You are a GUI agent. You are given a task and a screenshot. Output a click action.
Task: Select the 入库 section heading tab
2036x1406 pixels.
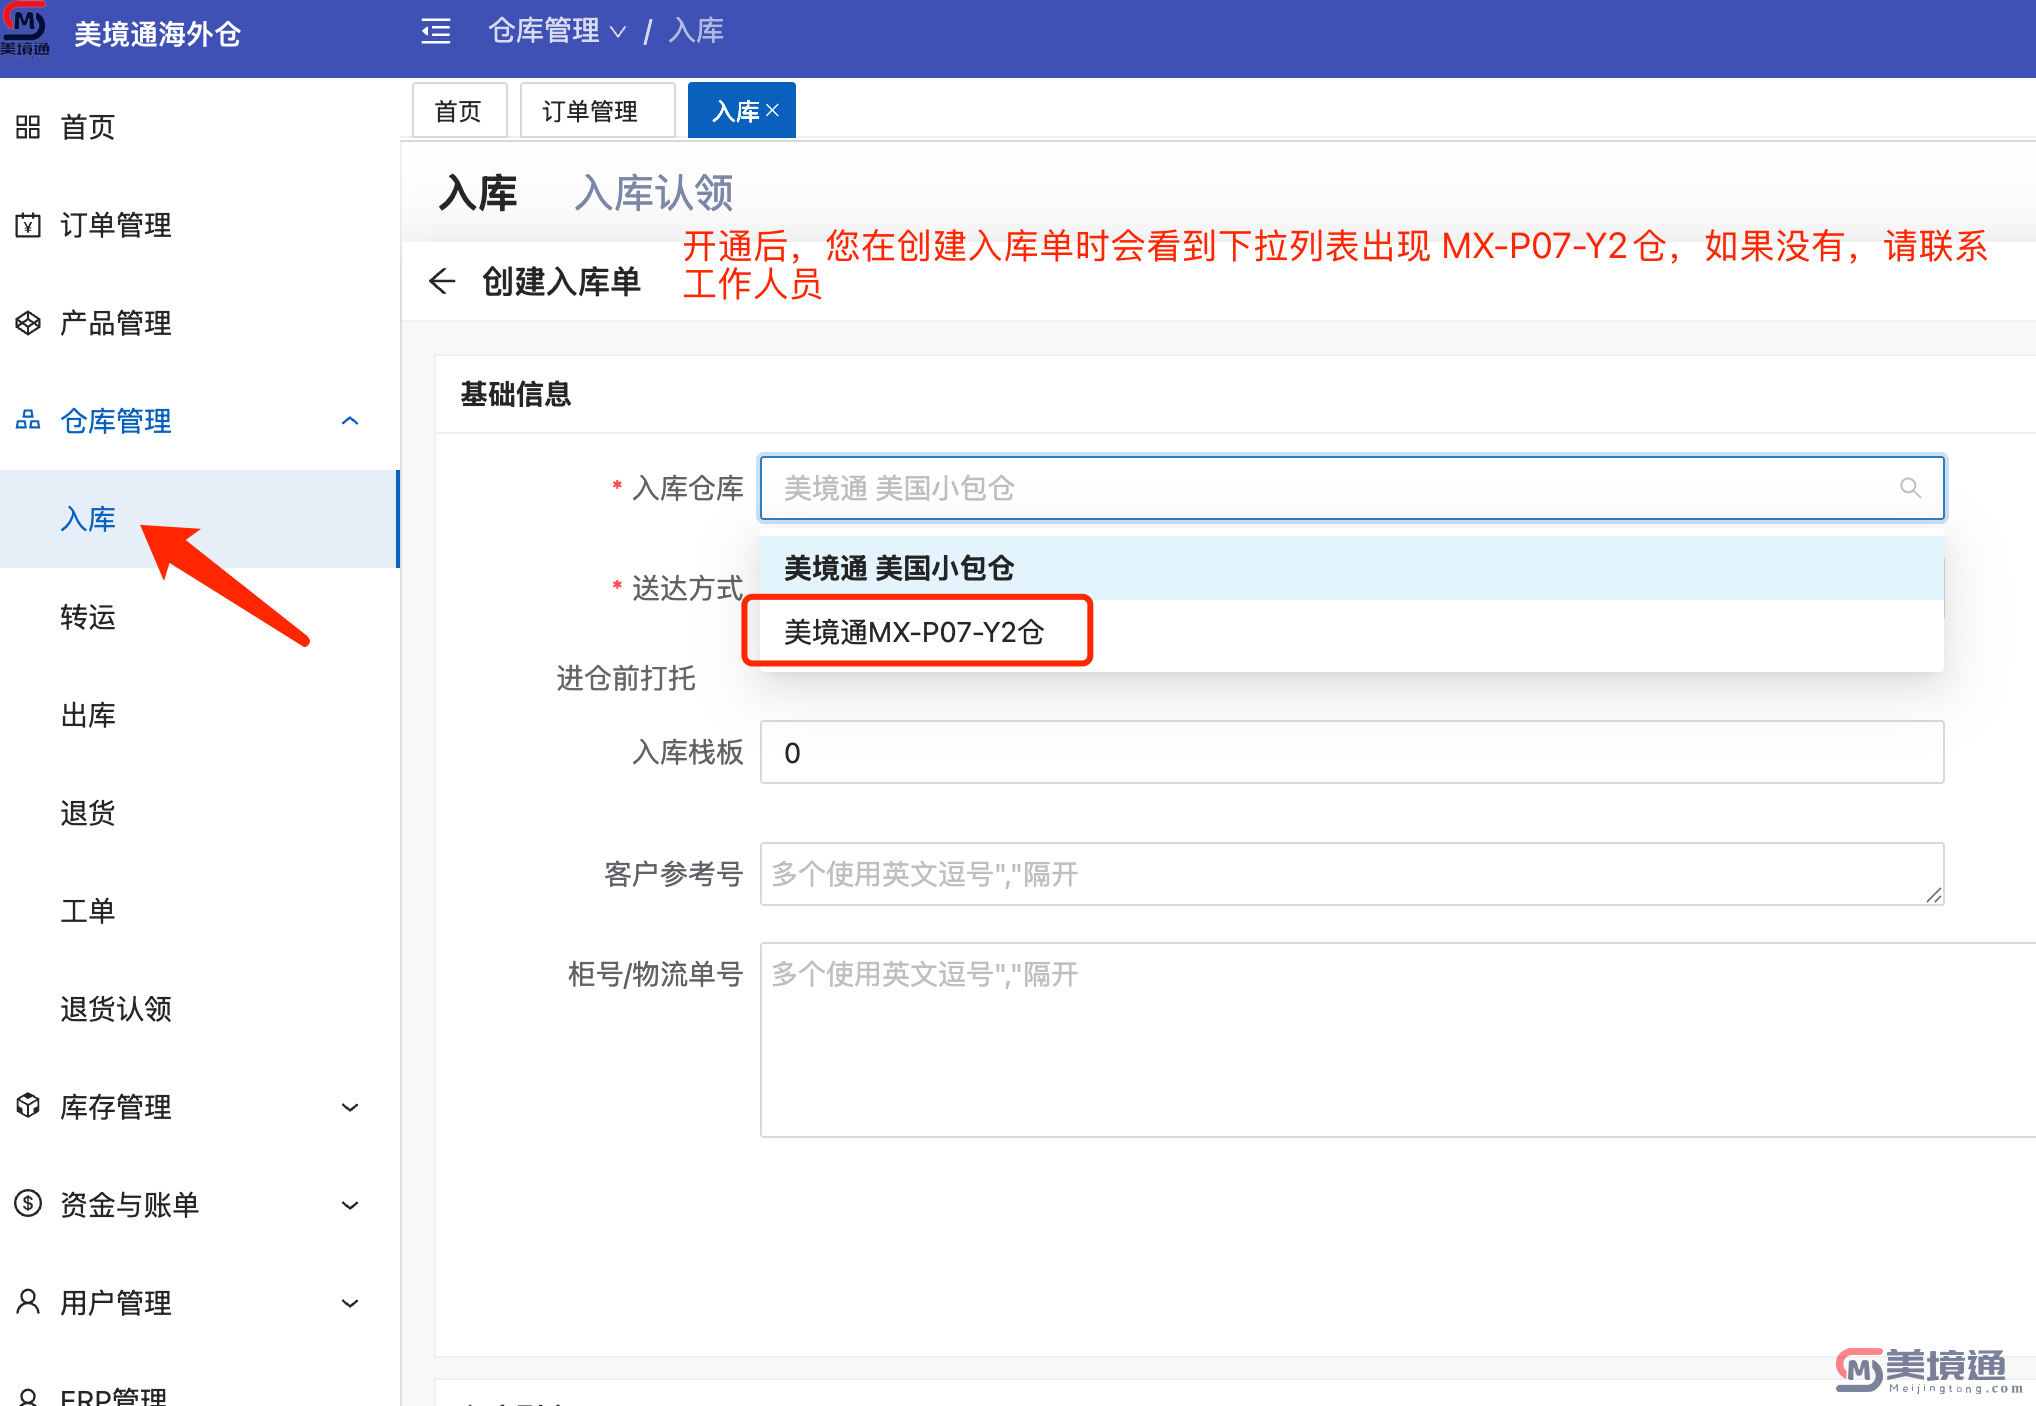click(x=478, y=192)
